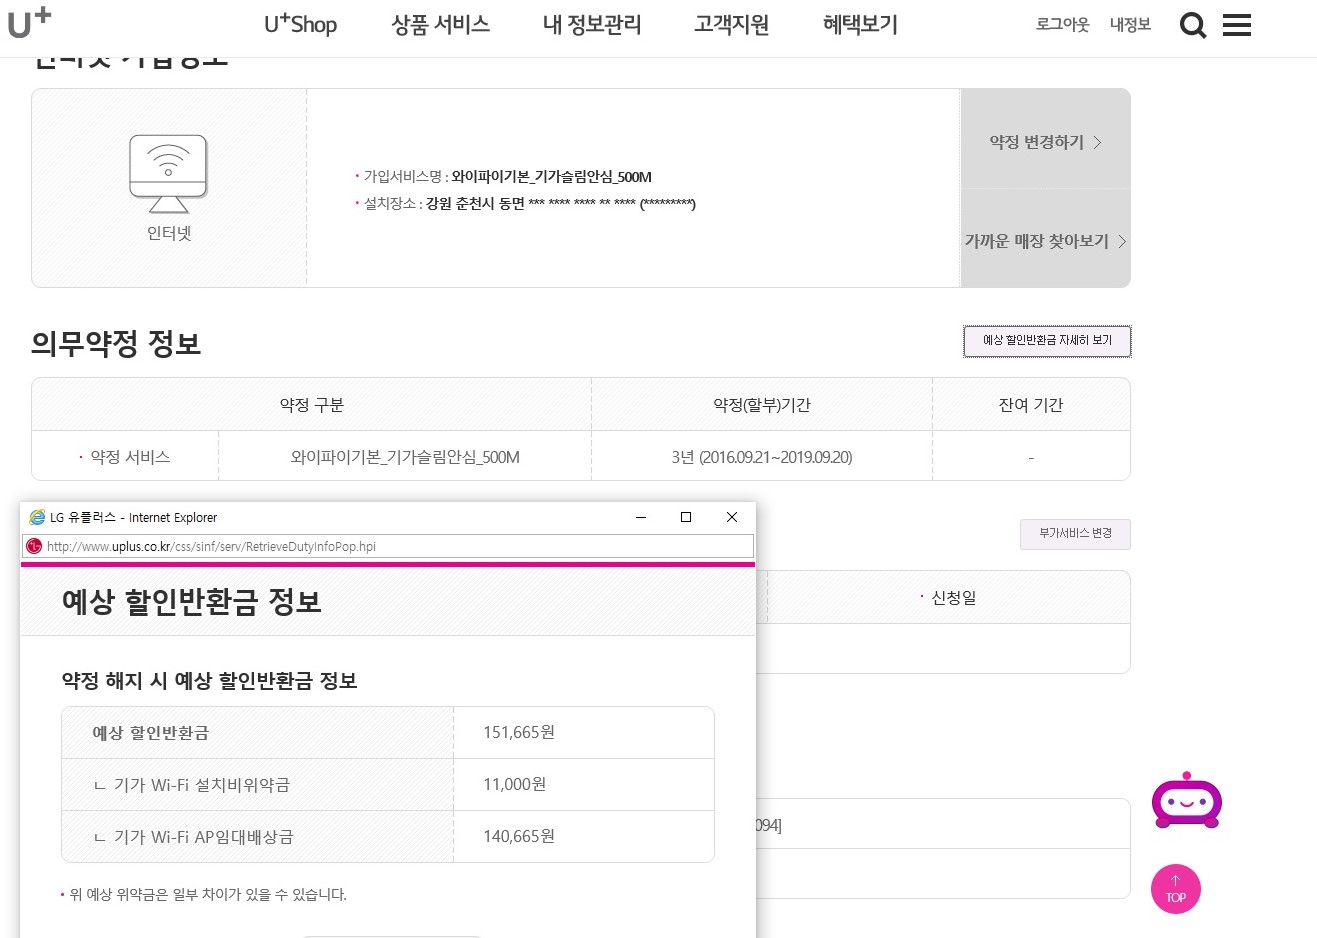
Task: Open the search magnifier icon
Action: tap(1192, 25)
